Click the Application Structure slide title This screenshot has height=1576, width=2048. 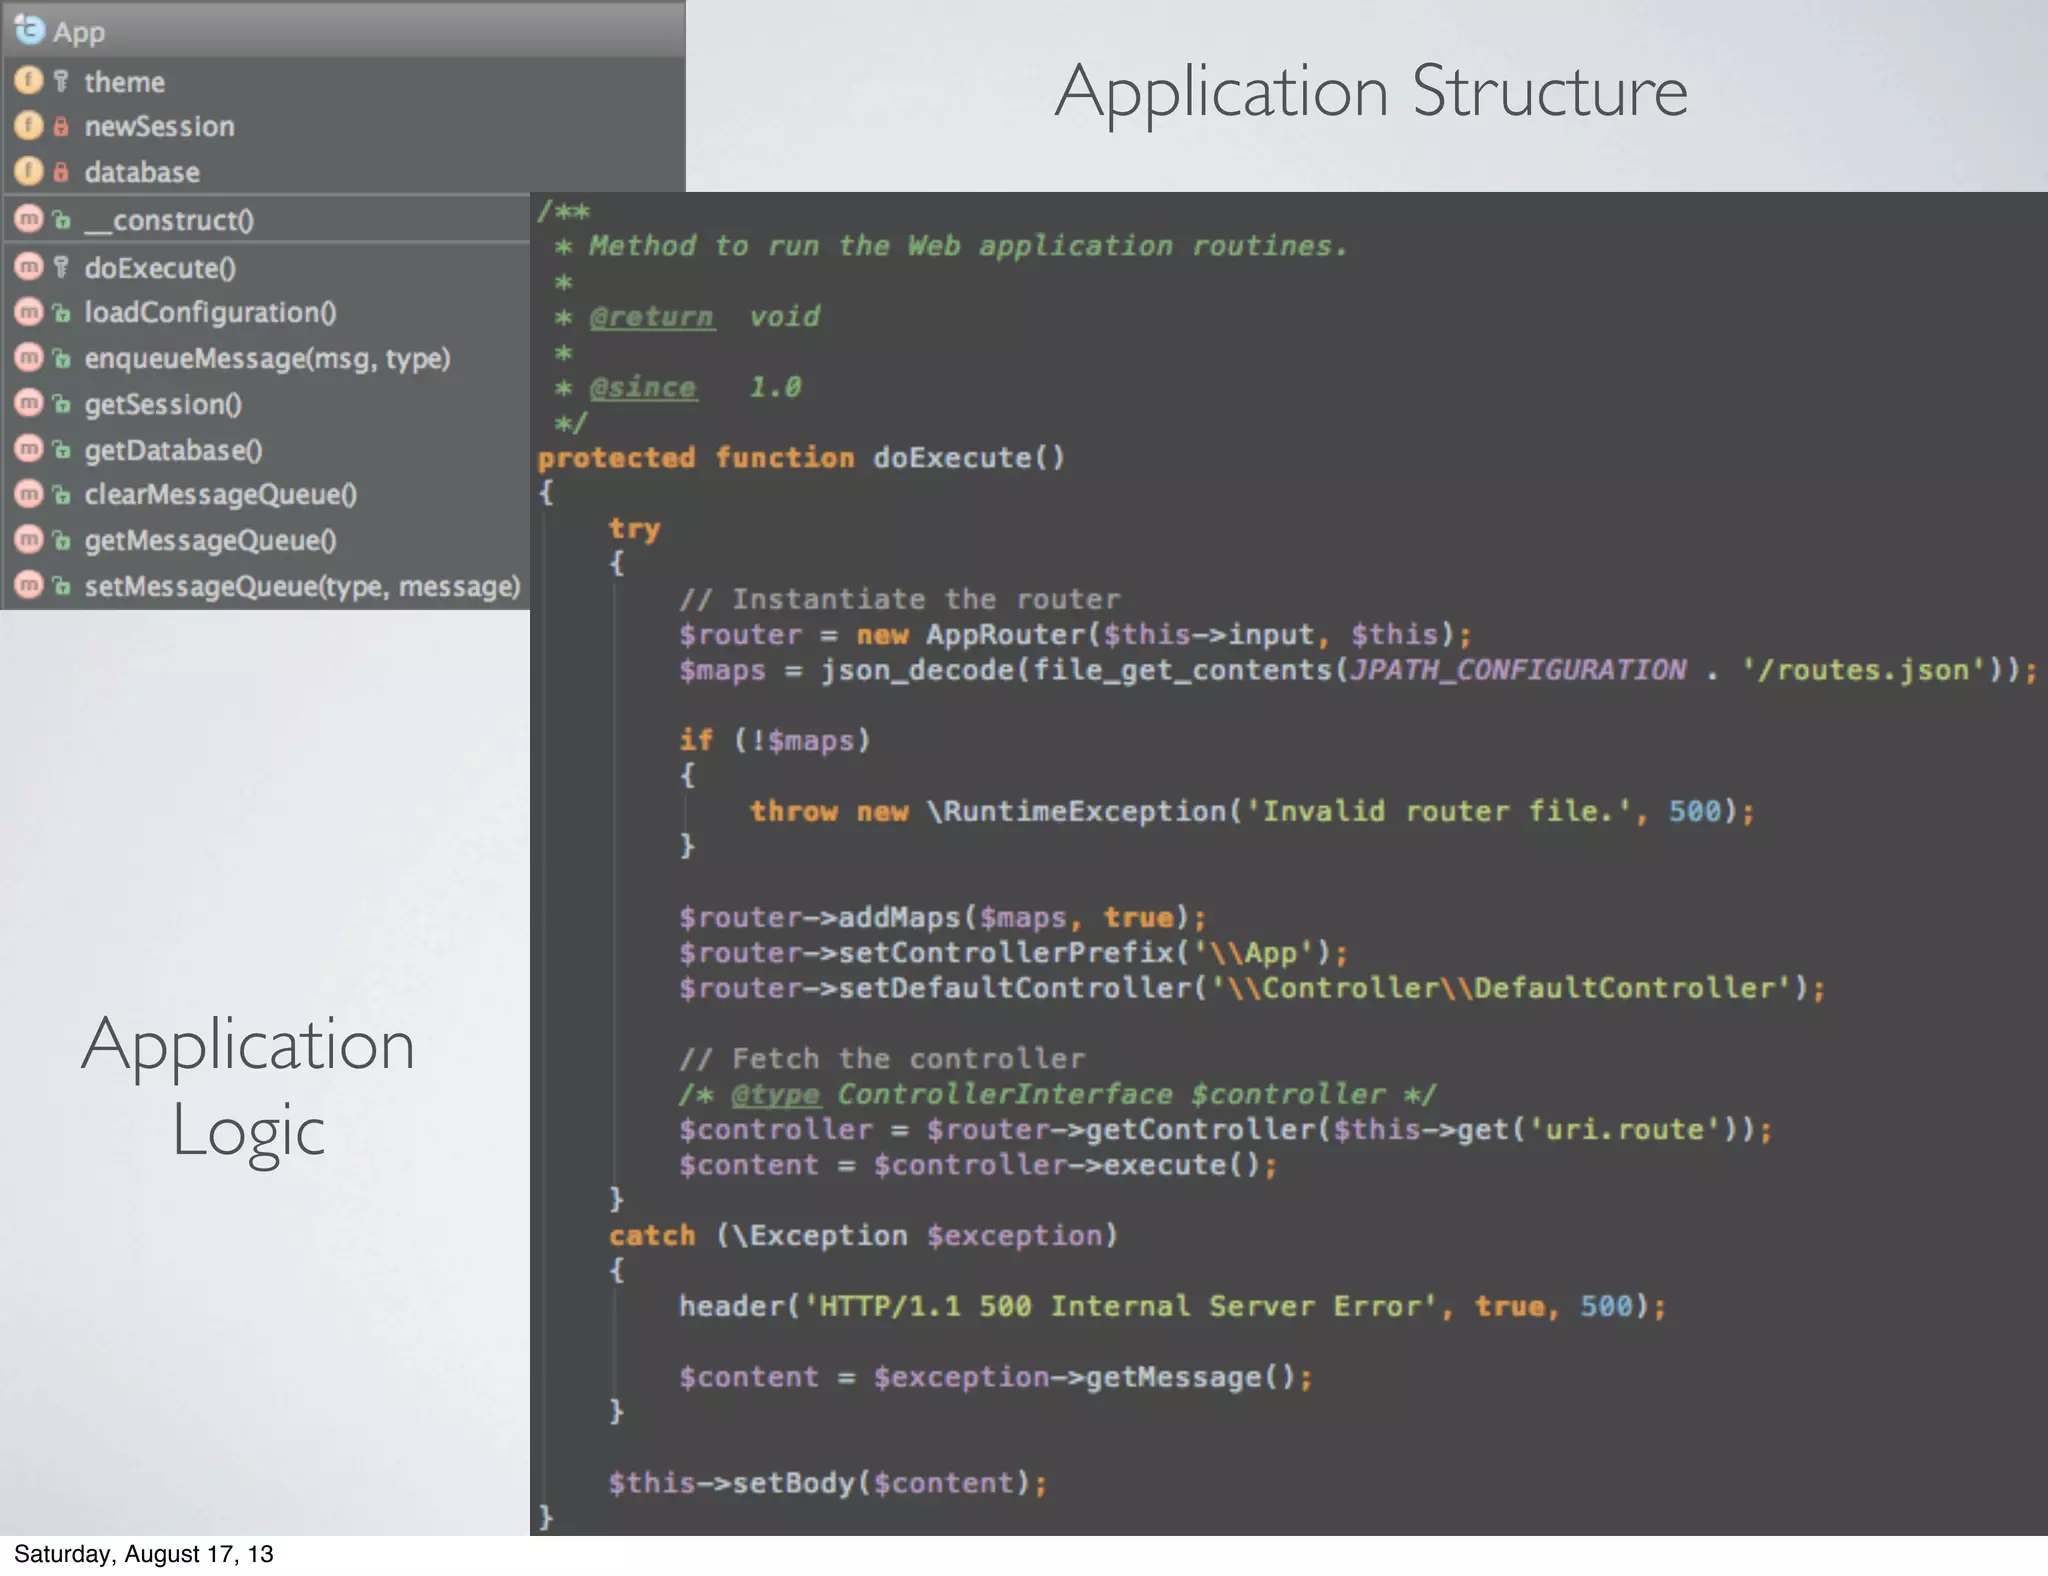click(x=1371, y=93)
